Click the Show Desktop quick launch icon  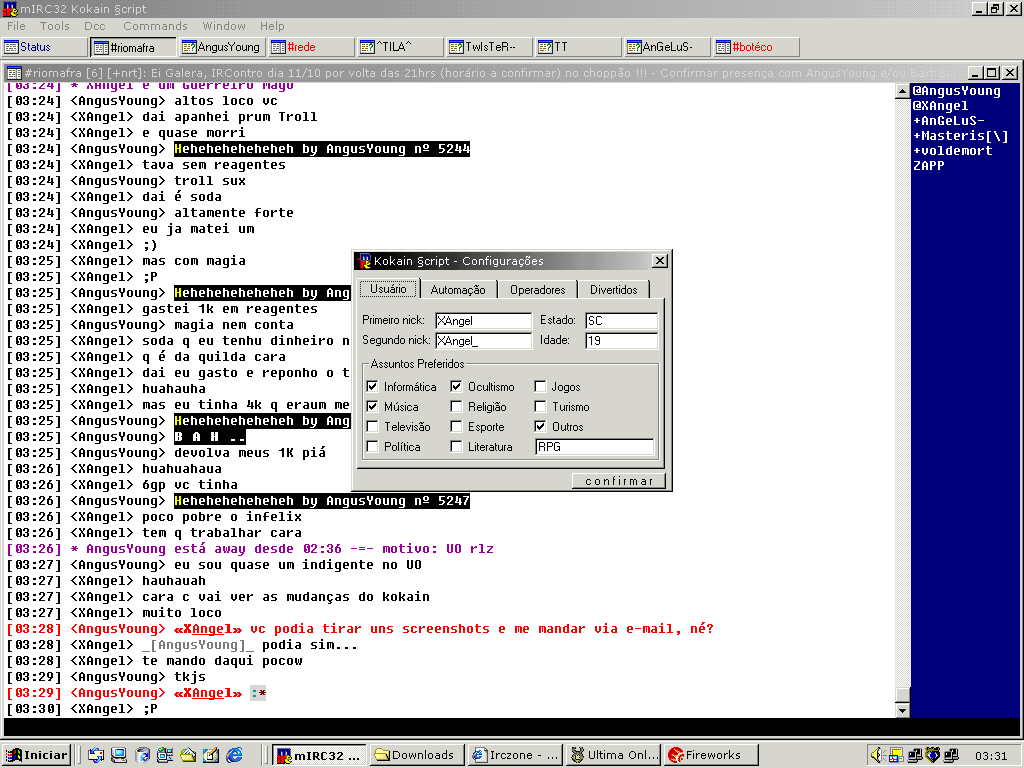pyautogui.click(x=119, y=755)
